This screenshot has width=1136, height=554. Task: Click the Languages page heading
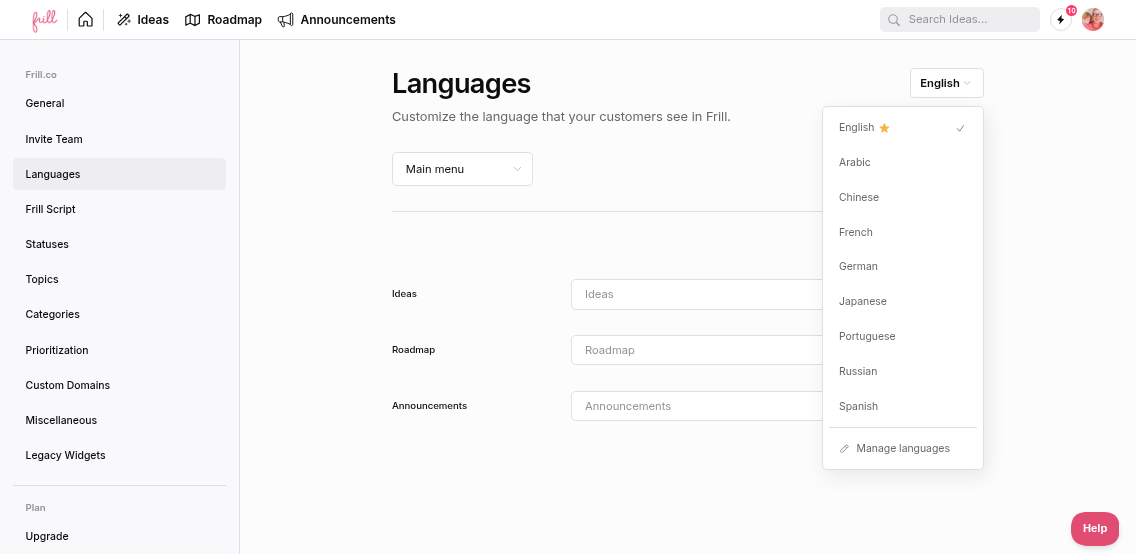[x=462, y=84]
